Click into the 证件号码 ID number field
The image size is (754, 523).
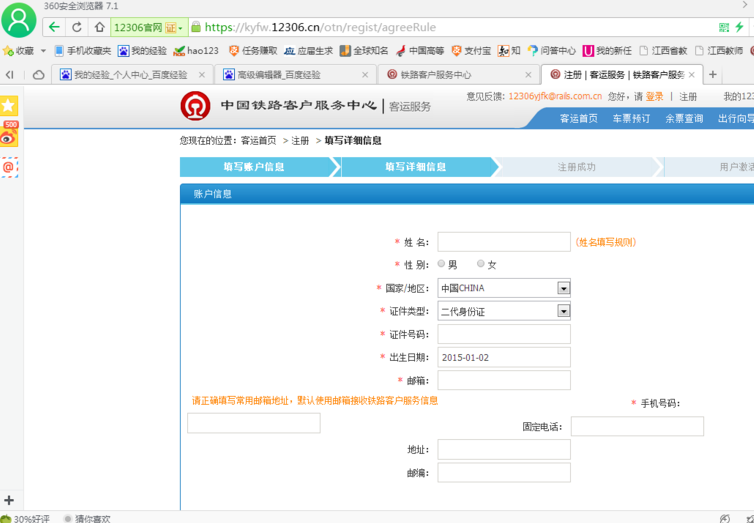point(504,334)
